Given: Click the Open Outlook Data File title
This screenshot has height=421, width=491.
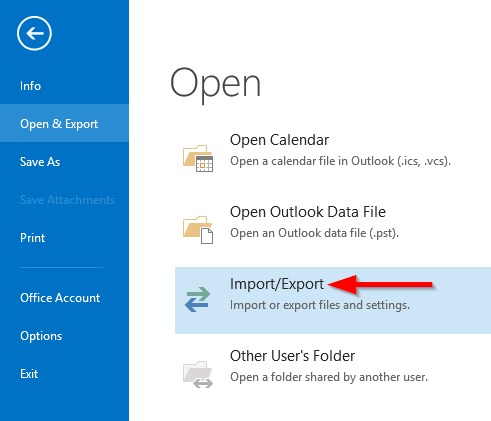Looking at the screenshot, I should 308,212.
